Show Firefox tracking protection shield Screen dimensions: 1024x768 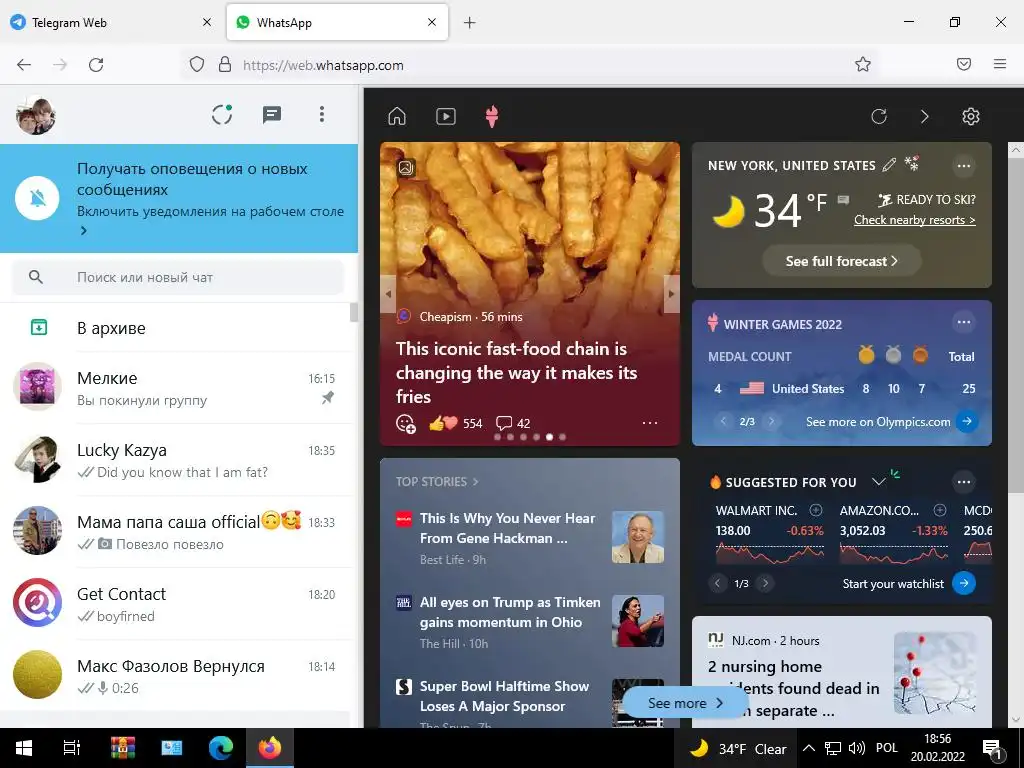(197, 64)
